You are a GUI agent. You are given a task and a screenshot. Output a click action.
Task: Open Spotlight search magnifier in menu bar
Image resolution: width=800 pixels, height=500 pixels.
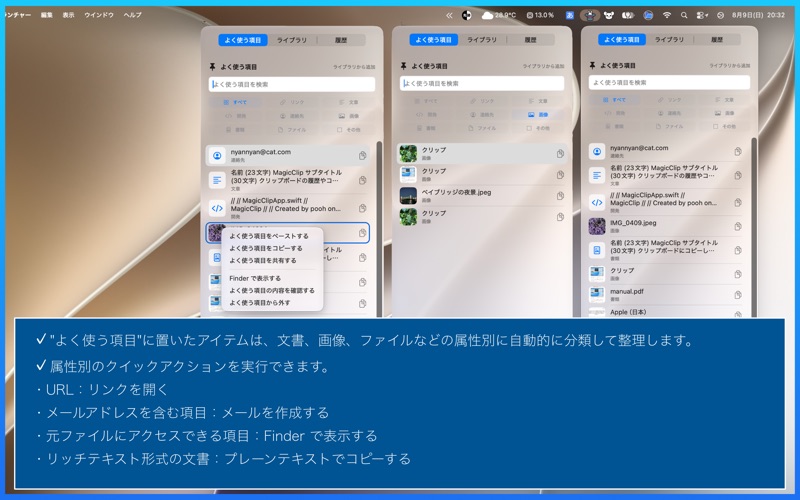[x=684, y=15]
